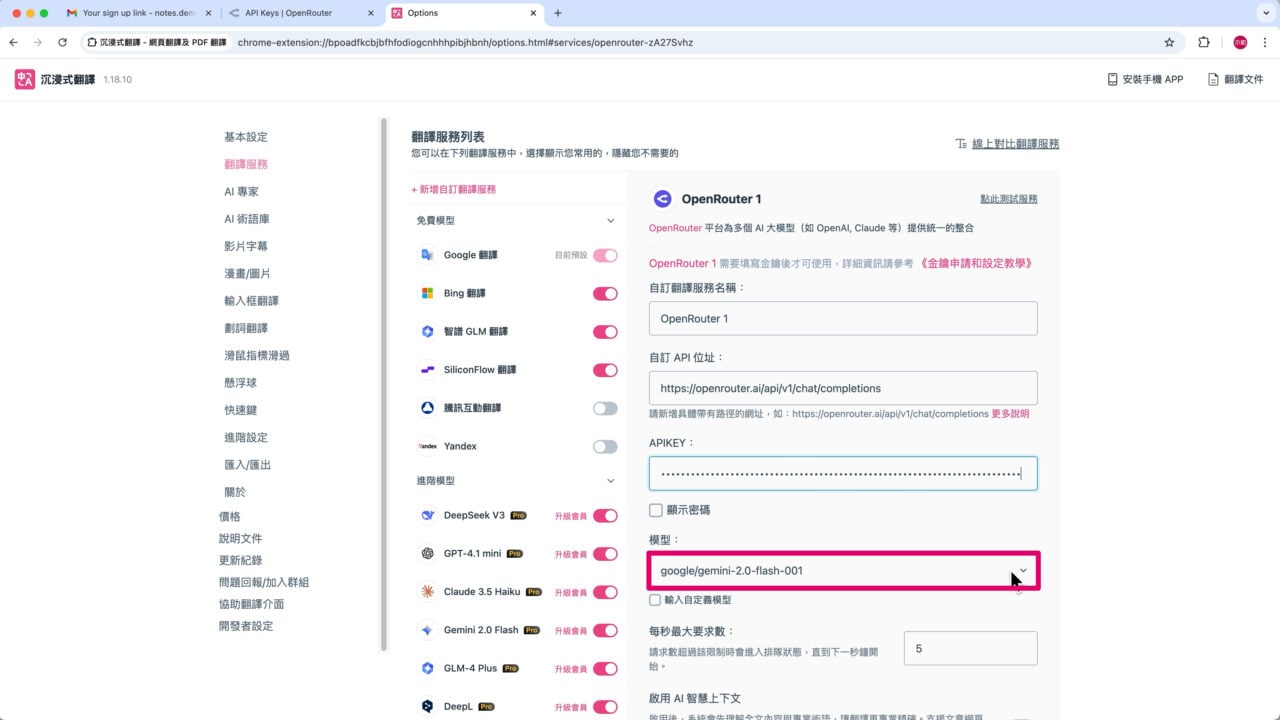Toggle the DeepSeek V3 switch
The width and height of the screenshot is (1280, 720).
(605, 516)
